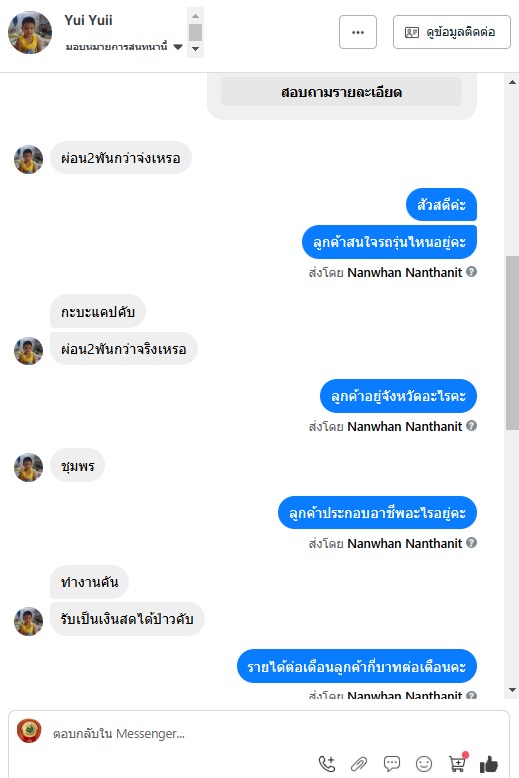The width and height of the screenshot is (519, 778).
Task: Click the shopping cart order icon
Action: point(457,763)
